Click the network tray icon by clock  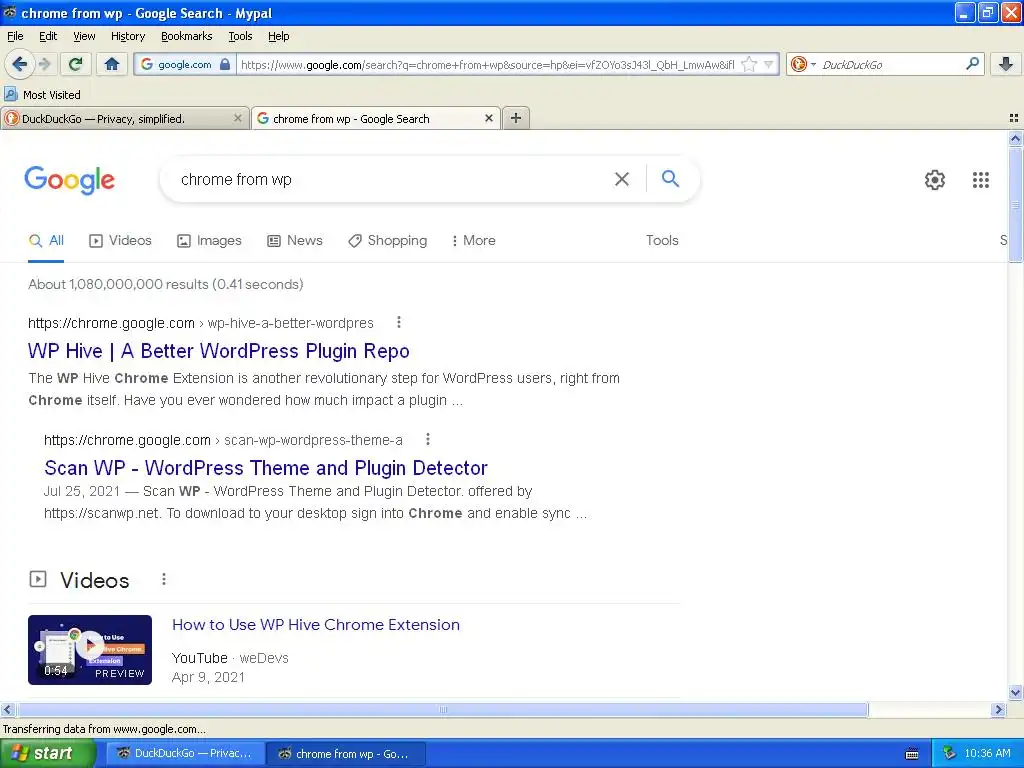pos(950,754)
